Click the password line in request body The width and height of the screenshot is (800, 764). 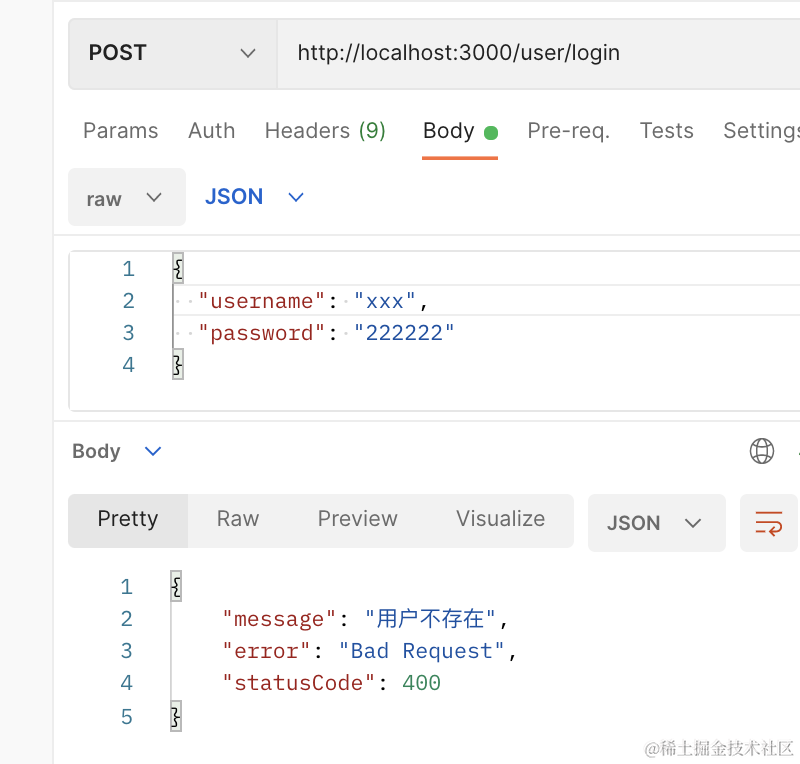point(326,333)
